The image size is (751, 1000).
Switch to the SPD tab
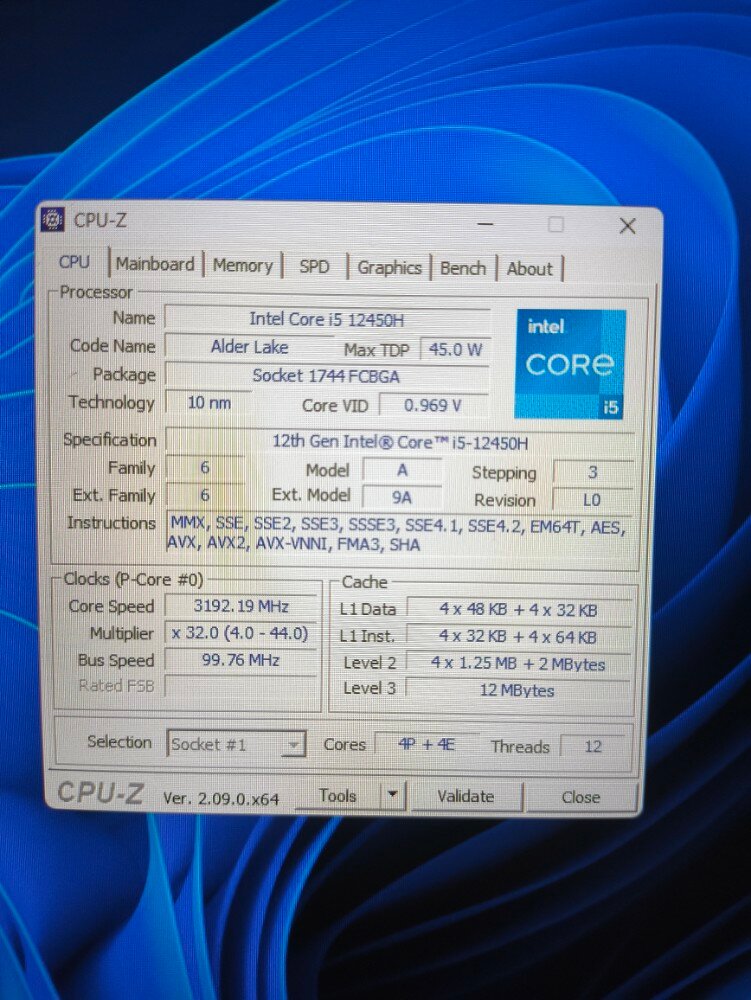pos(314,267)
